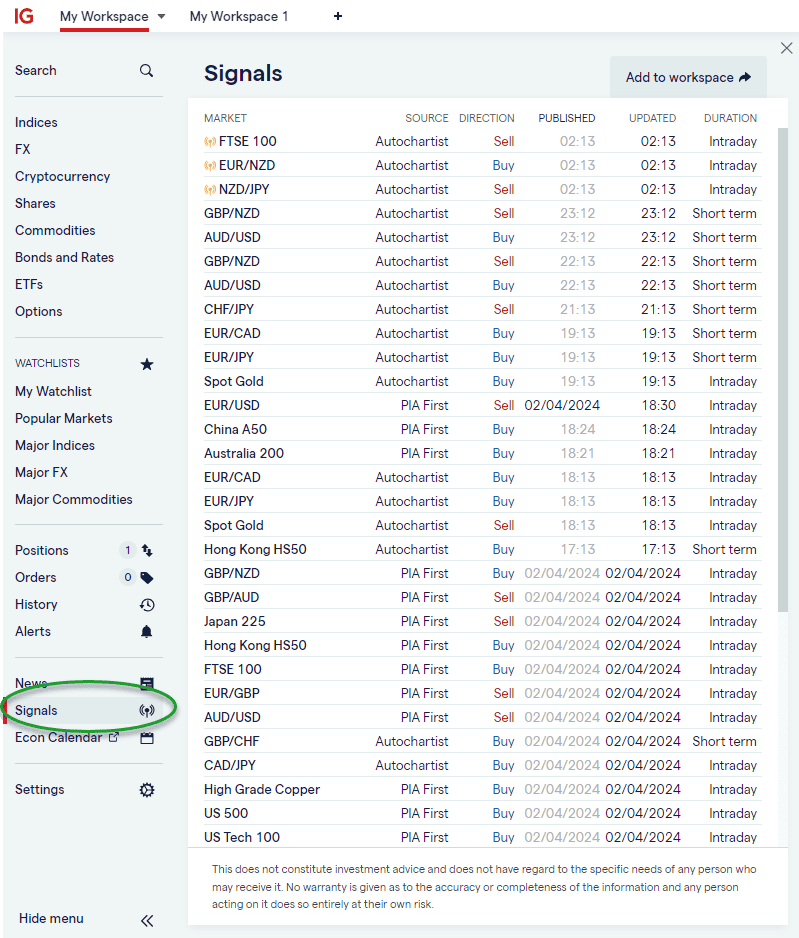Viewport: 799px width, 938px height.
Task: Click the Alerts bell icon
Action: pos(147,632)
